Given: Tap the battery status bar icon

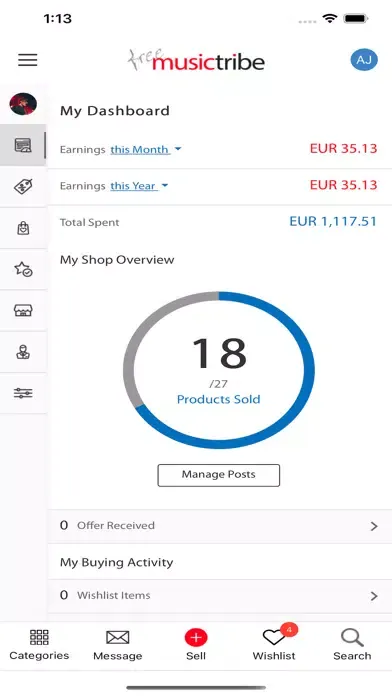Looking at the screenshot, I should point(356,18).
